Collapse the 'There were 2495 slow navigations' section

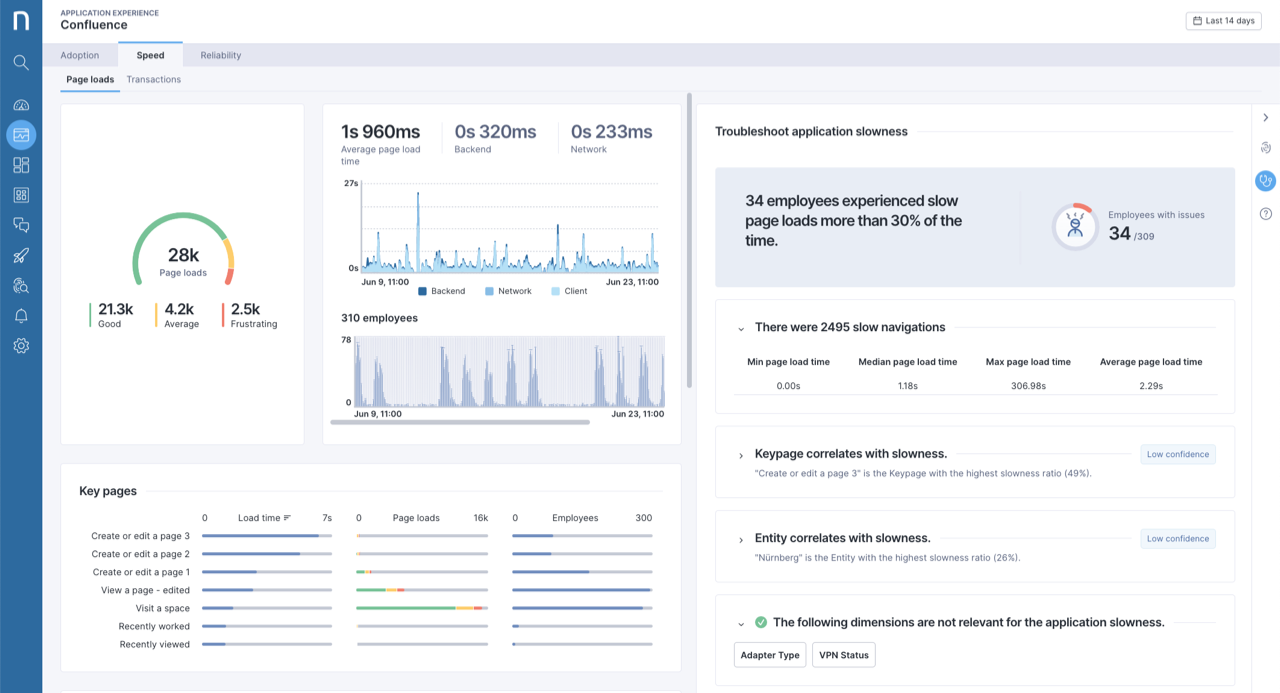[x=741, y=328]
